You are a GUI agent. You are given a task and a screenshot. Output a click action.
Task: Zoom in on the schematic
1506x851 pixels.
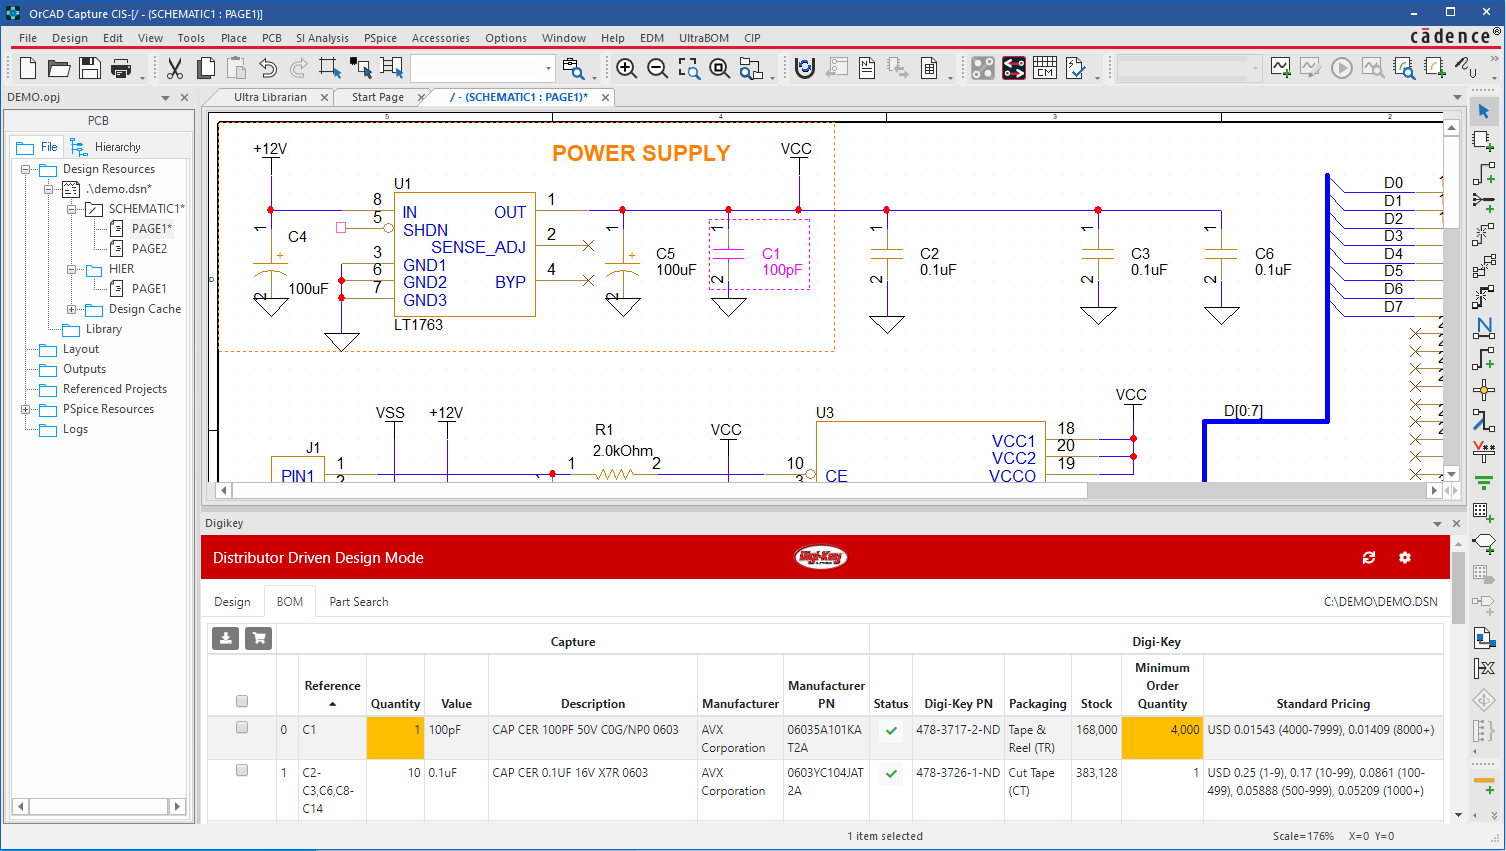[627, 68]
